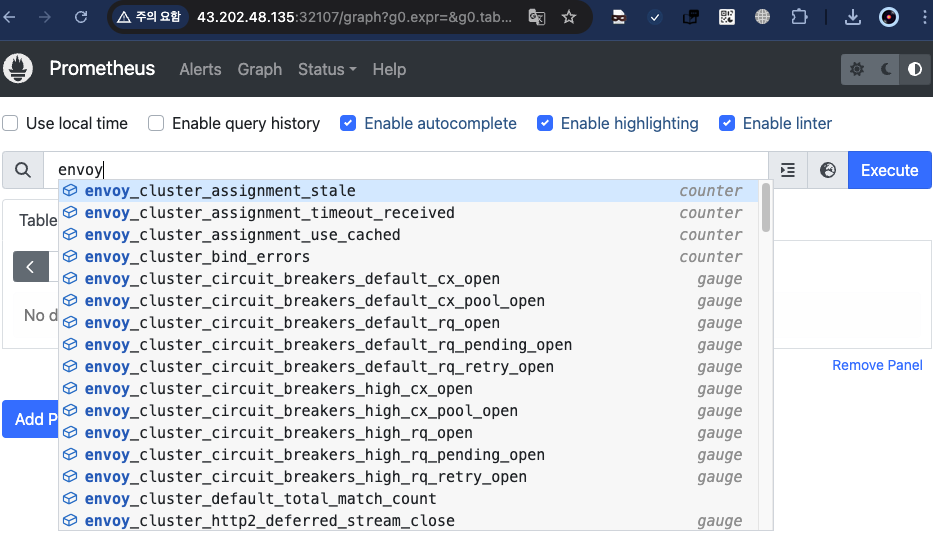Open the translate page icon

click(x=537, y=17)
